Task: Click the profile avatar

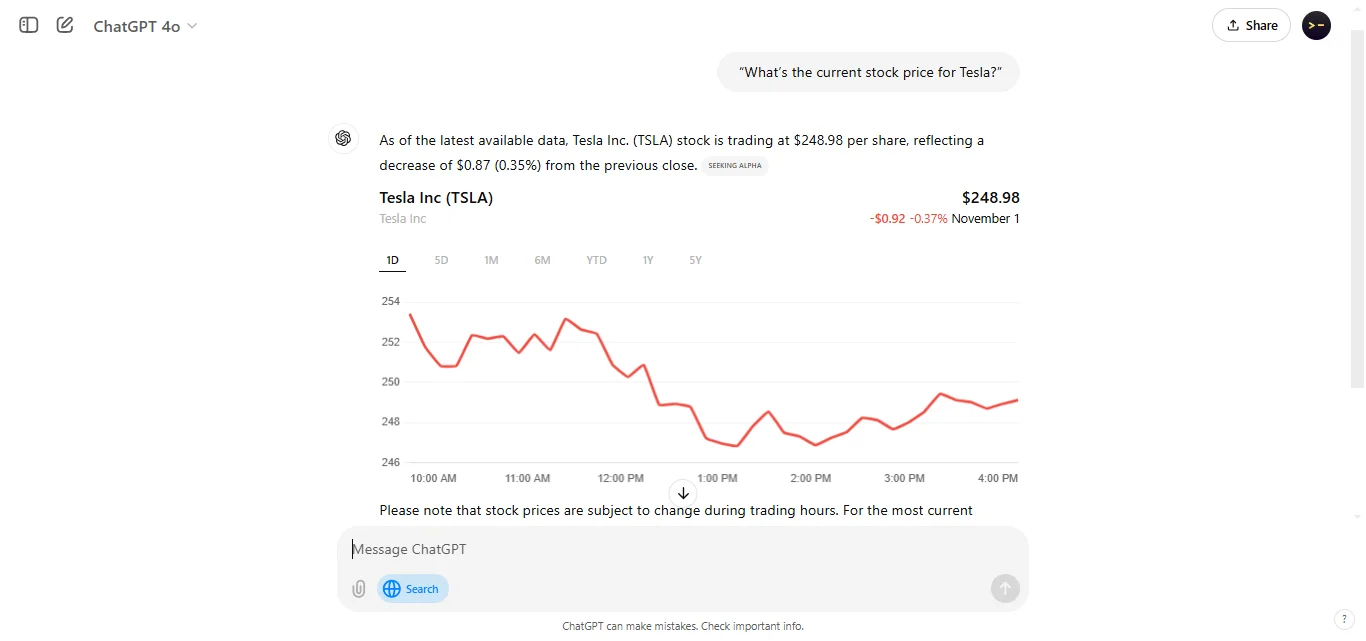Action: [1316, 25]
